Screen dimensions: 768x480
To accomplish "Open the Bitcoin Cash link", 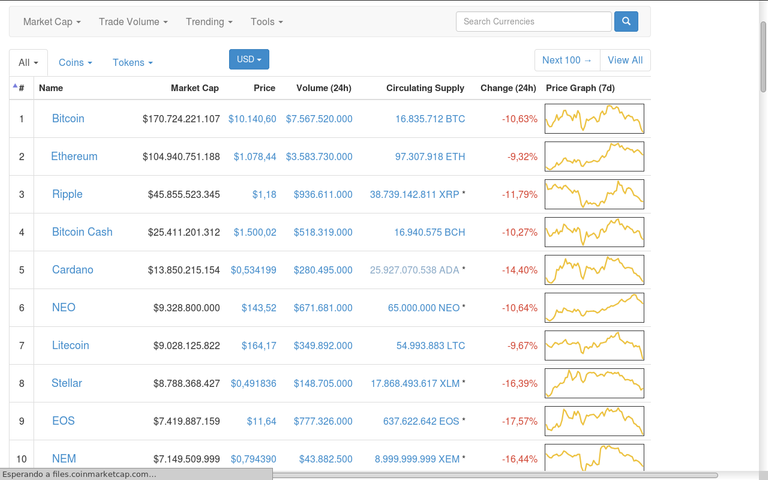I will click(82, 232).
